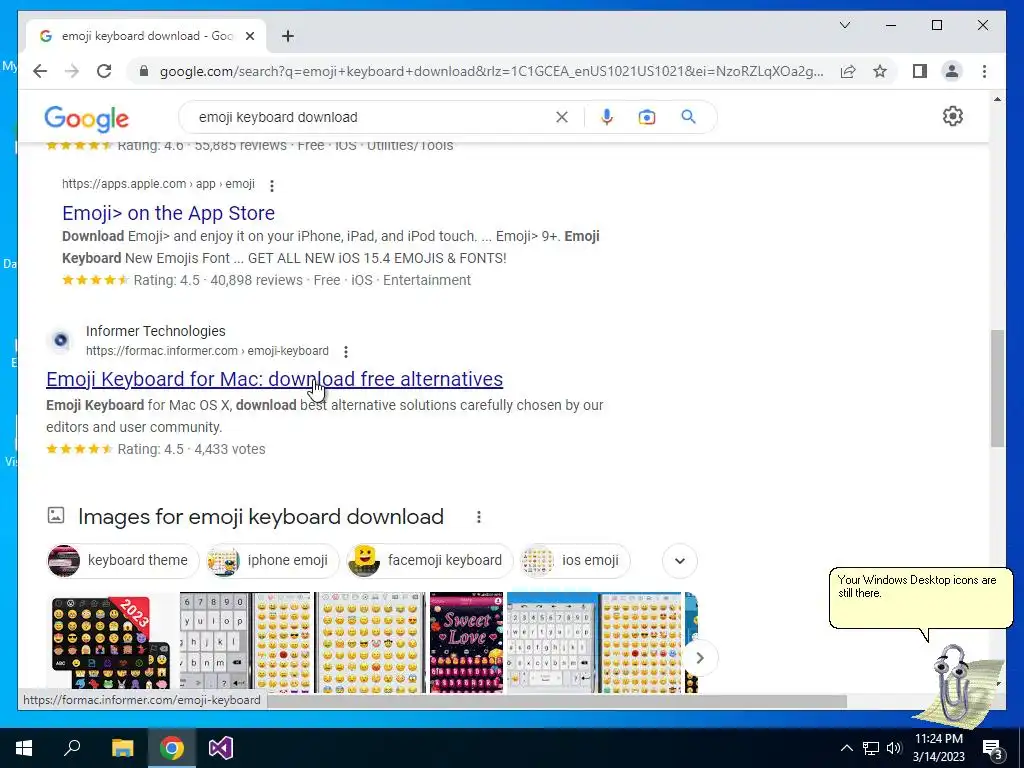Go back to previous page in Chrome
Viewport: 1024px width, 768px height.
(40, 71)
